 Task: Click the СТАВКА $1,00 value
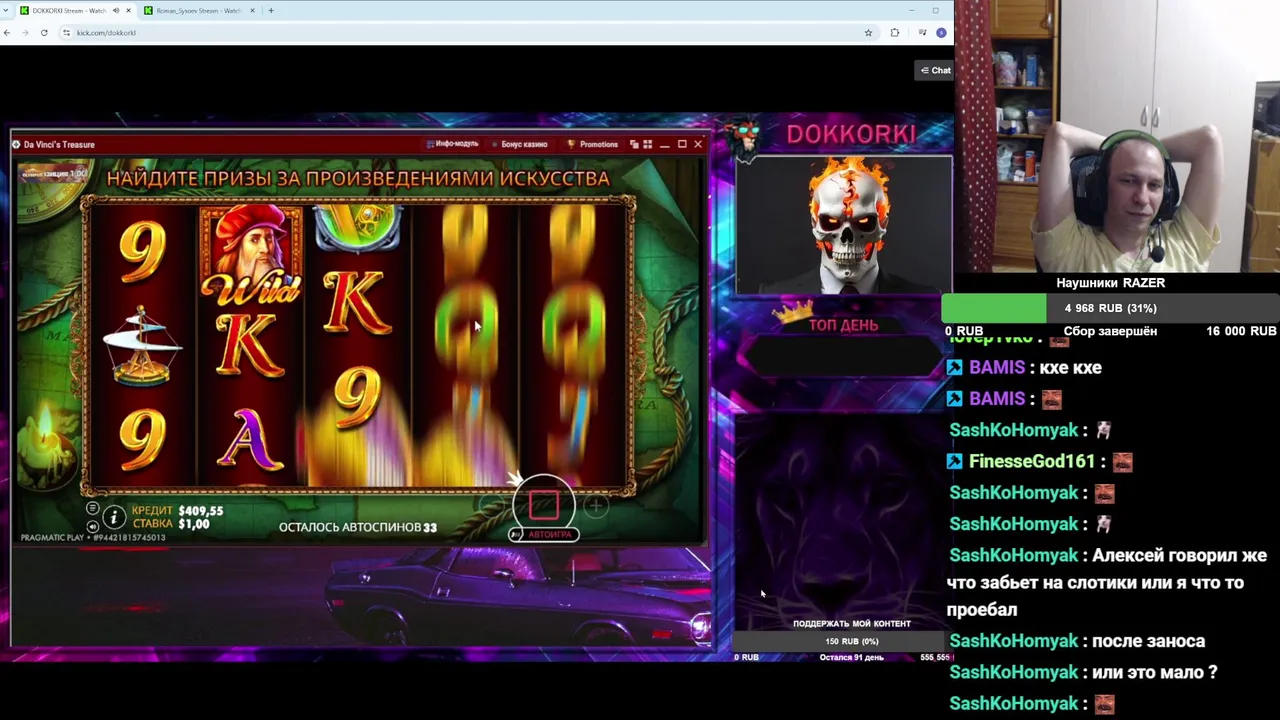point(193,524)
